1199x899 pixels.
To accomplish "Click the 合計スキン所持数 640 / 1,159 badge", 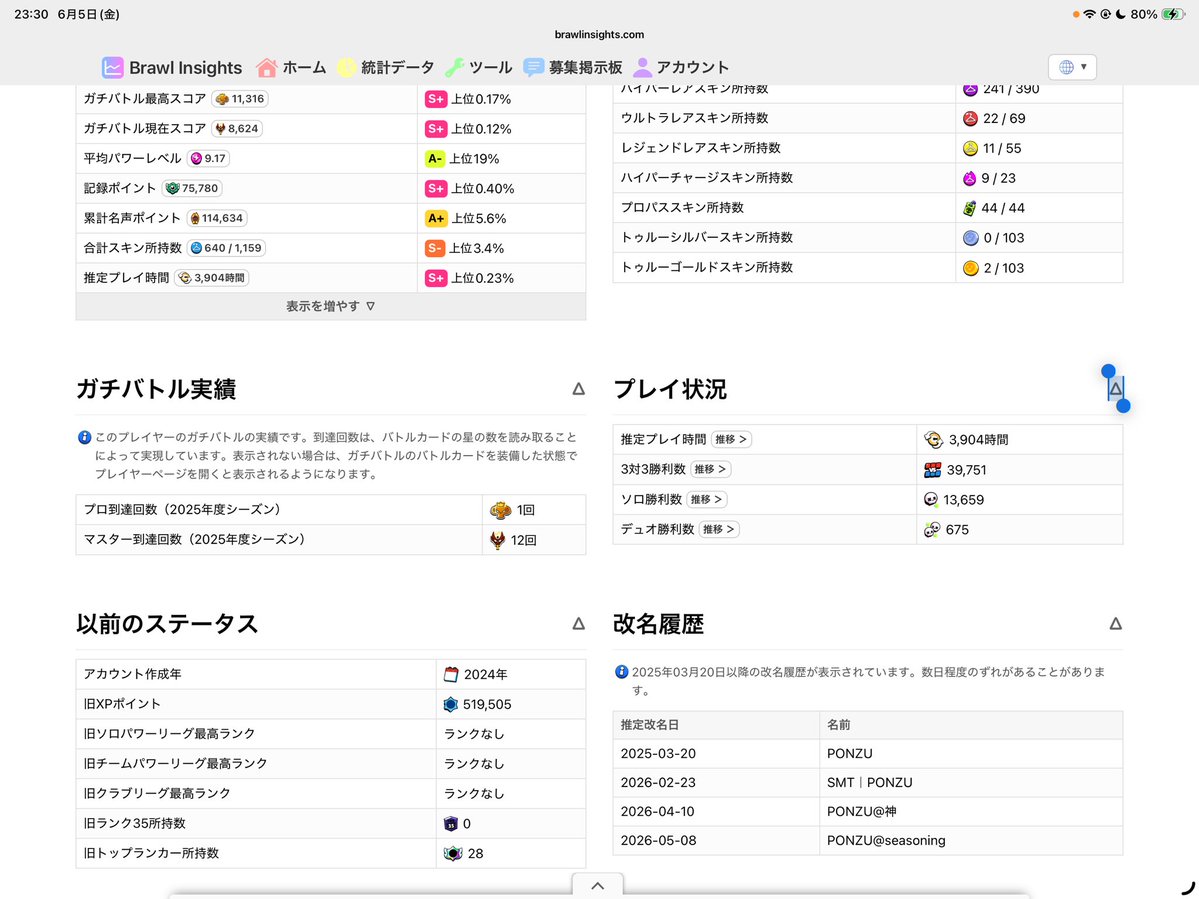I will (x=226, y=248).
